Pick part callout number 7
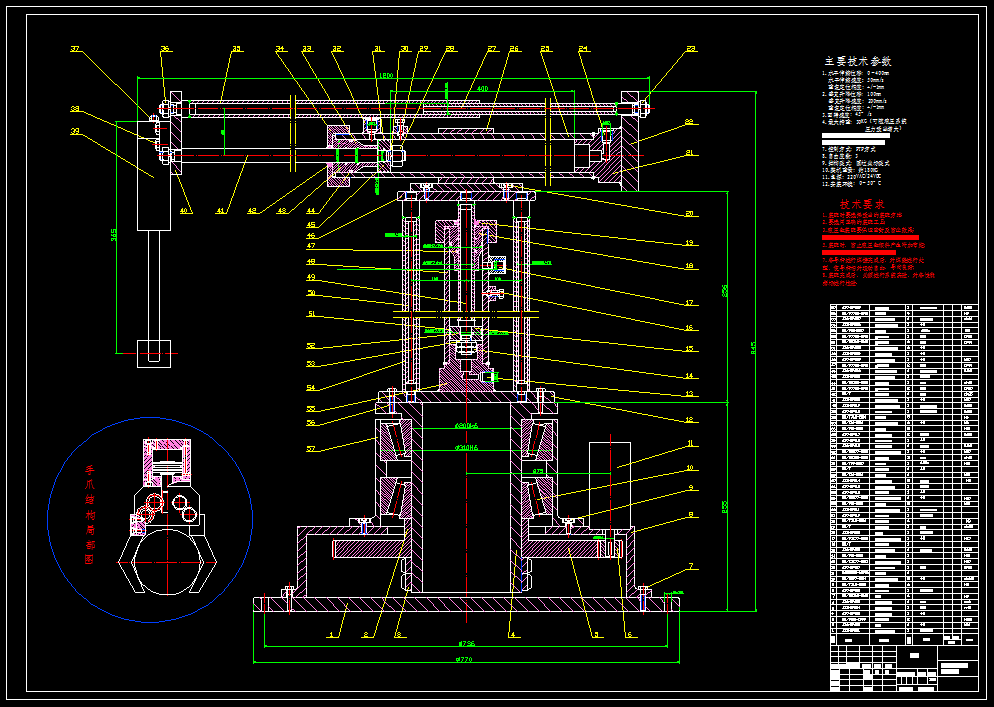The image size is (994, 707). tap(691, 566)
